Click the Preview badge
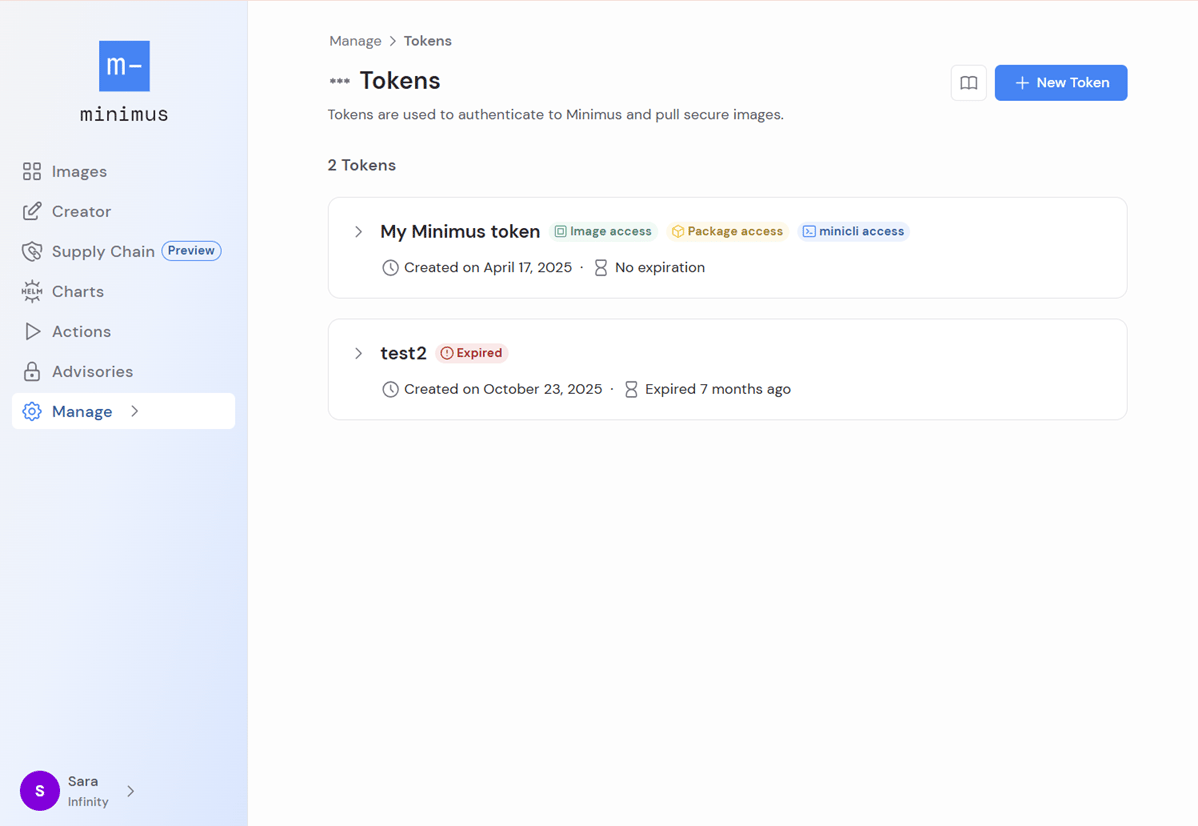The width and height of the screenshot is (1198, 826). tap(191, 251)
